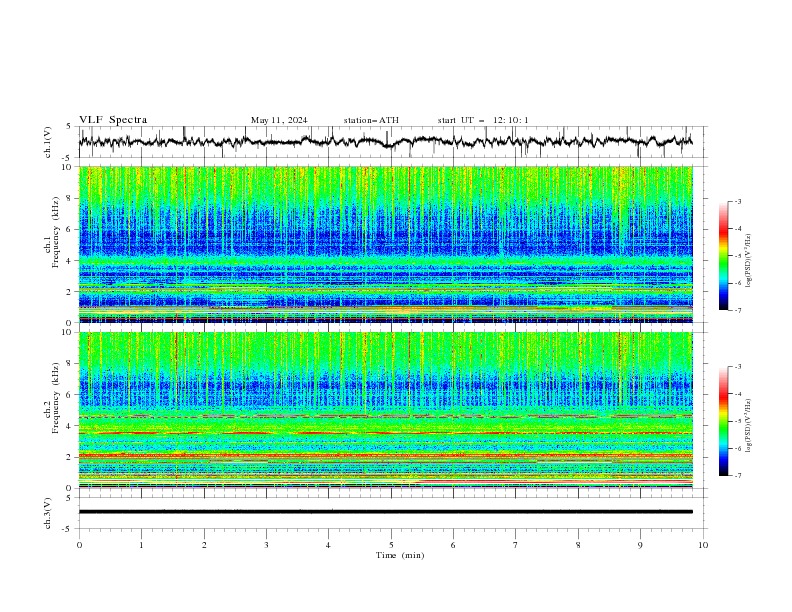The image size is (792, 612).
Task: Click the "-5" tick of ch.3(V) axis
Action: (68, 529)
